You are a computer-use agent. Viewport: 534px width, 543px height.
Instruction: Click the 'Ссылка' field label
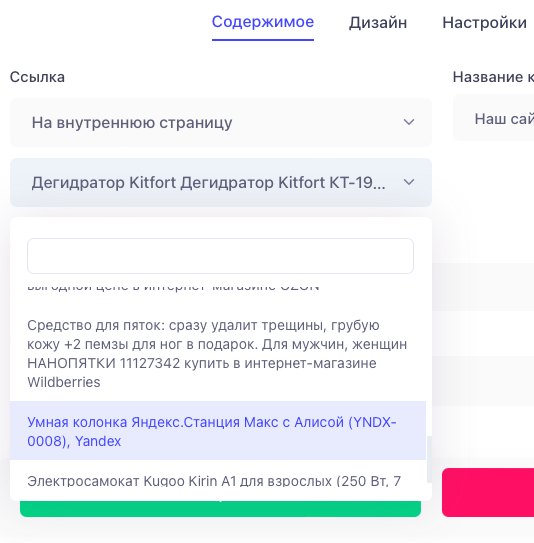tap(37, 77)
